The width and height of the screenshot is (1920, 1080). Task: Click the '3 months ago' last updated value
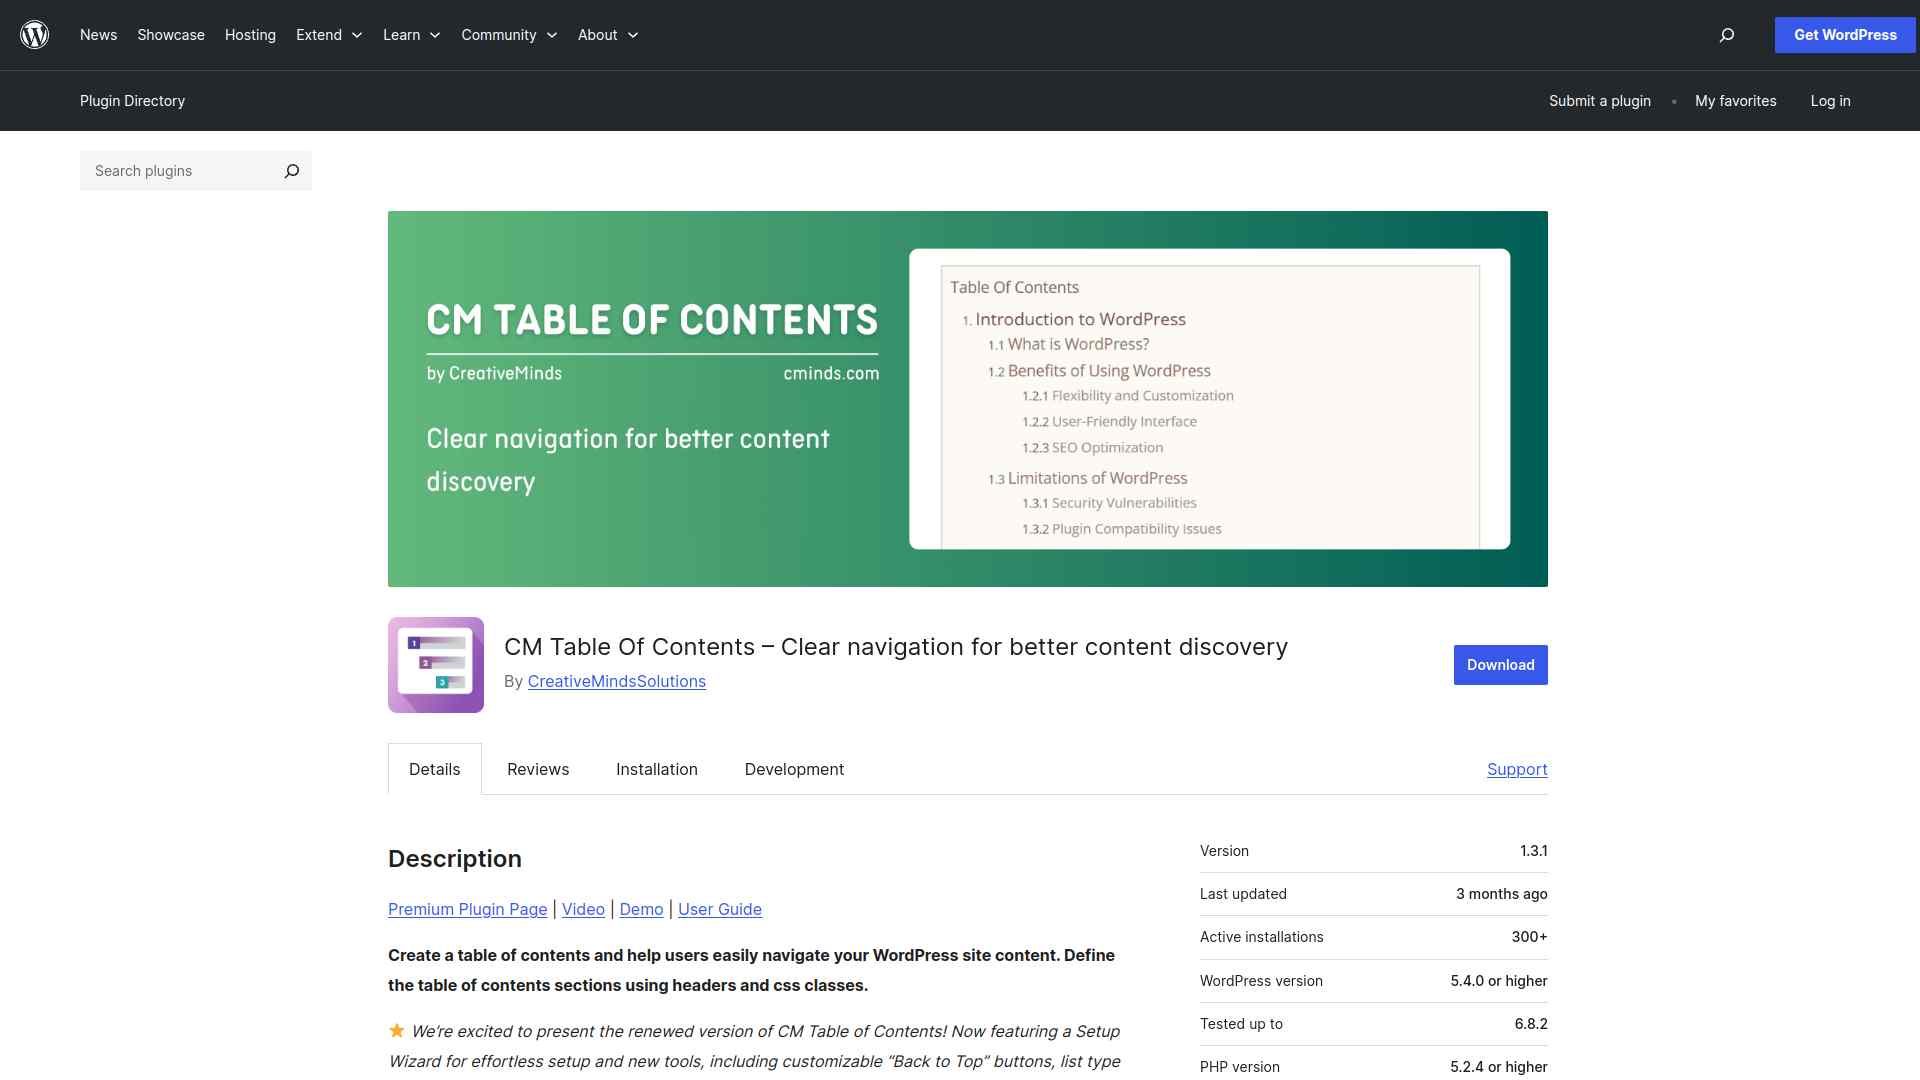[x=1502, y=894]
